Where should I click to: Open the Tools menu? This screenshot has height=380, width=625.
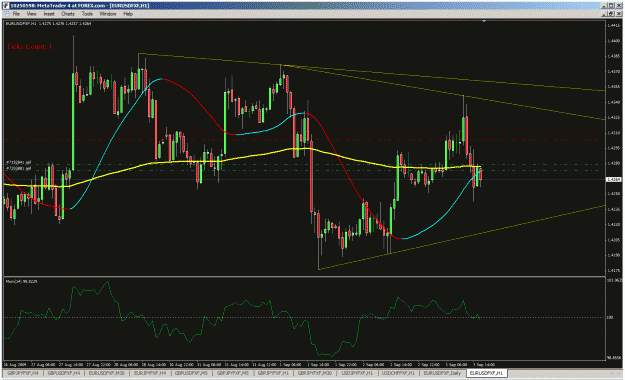(87, 14)
